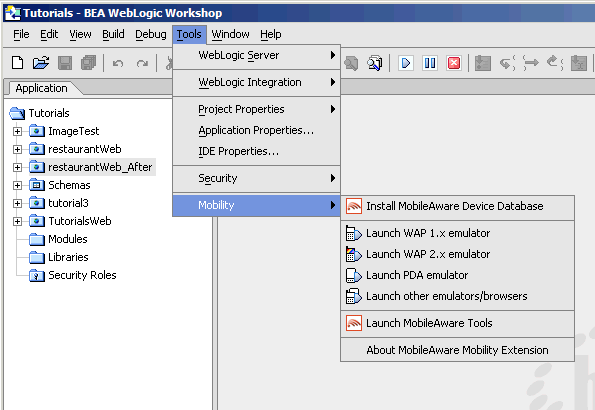Click the Save All toolbar icon

pyautogui.click(x=88, y=63)
